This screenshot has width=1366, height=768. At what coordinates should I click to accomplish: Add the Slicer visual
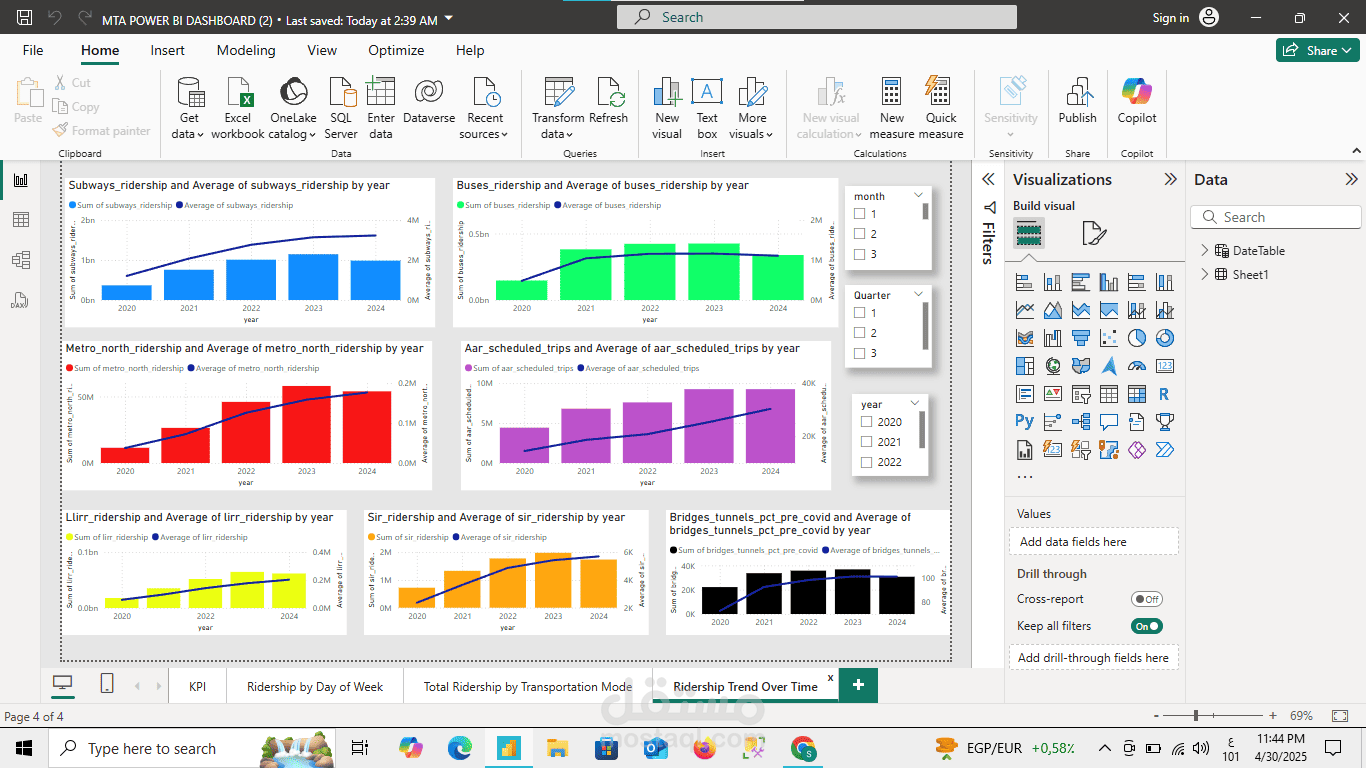pyautogui.click(x=1080, y=394)
